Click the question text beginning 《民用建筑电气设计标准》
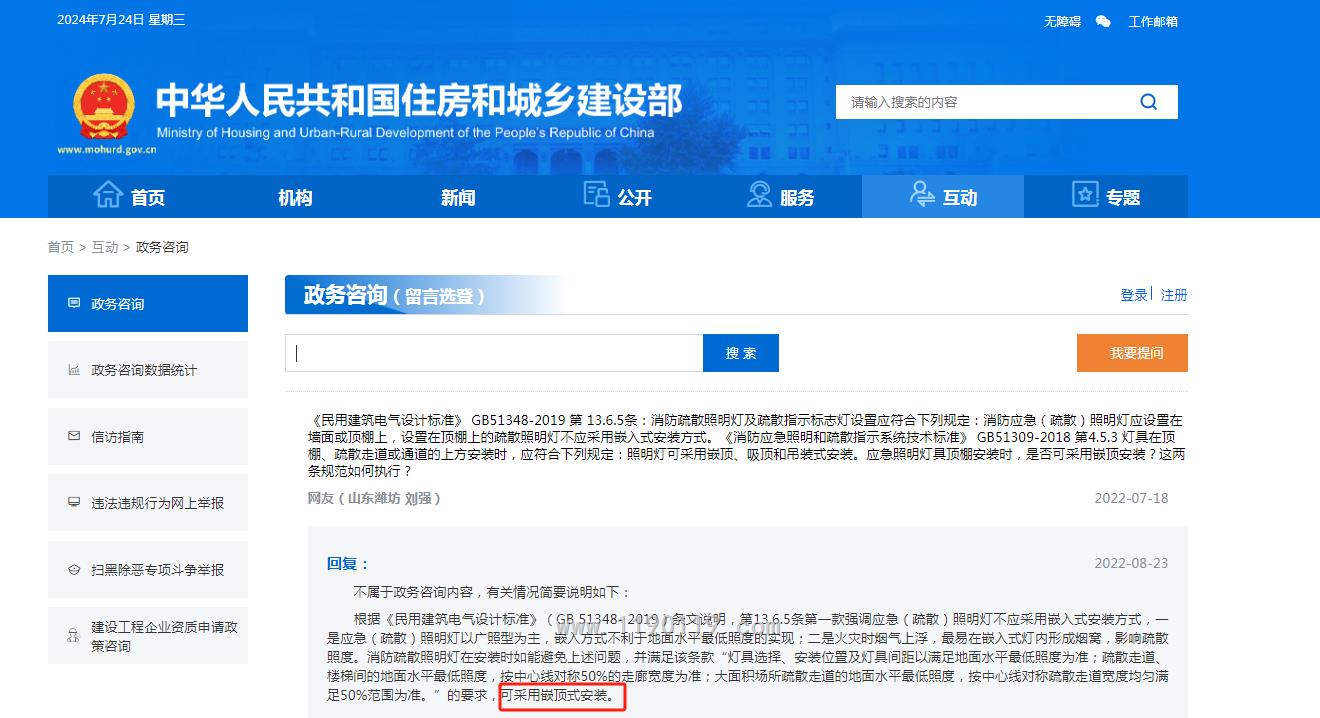 point(746,445)
